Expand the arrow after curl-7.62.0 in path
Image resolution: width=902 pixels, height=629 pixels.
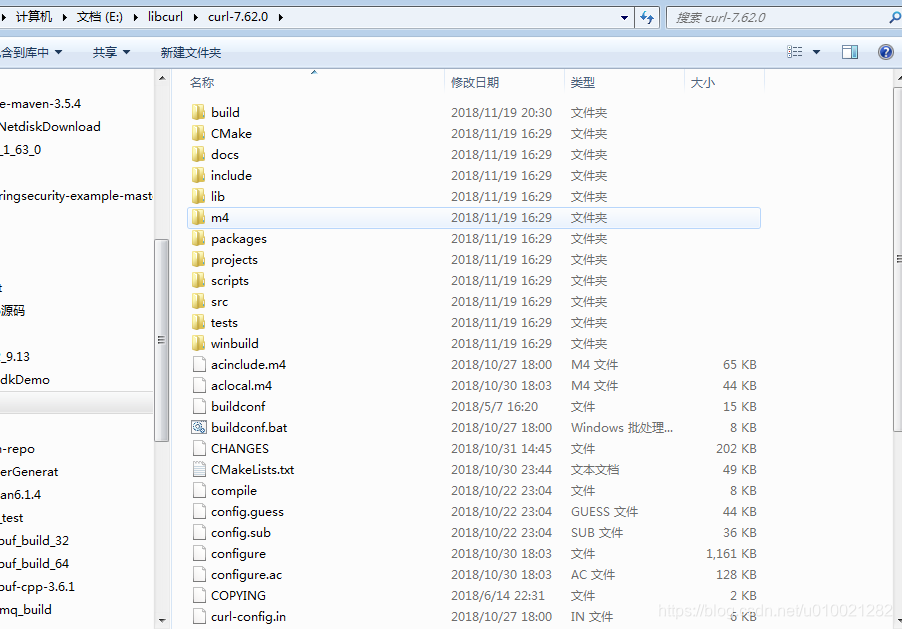(281, 17)
